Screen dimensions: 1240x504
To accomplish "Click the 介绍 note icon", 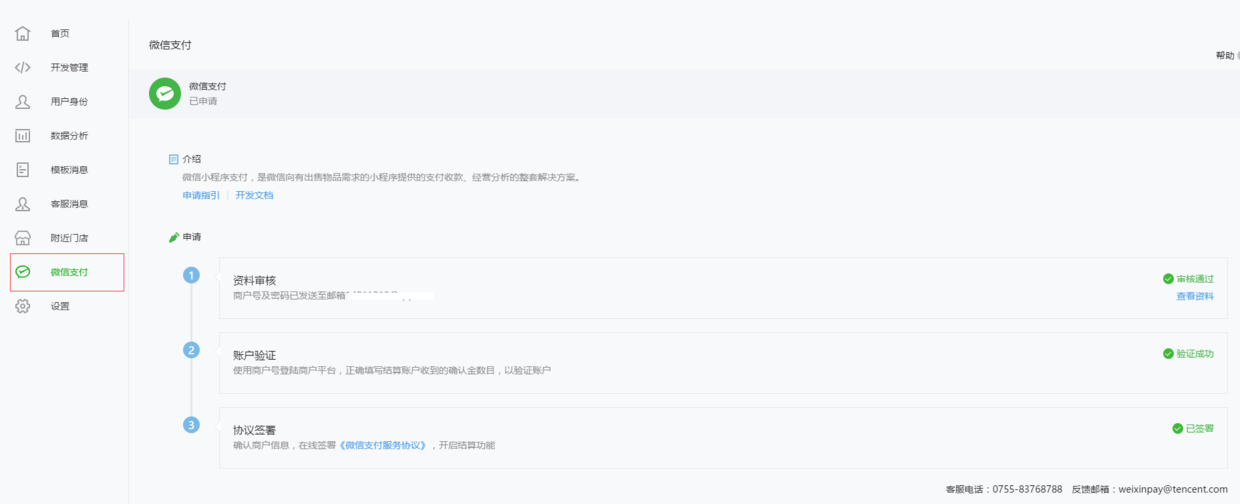I will tap(174, 159).
